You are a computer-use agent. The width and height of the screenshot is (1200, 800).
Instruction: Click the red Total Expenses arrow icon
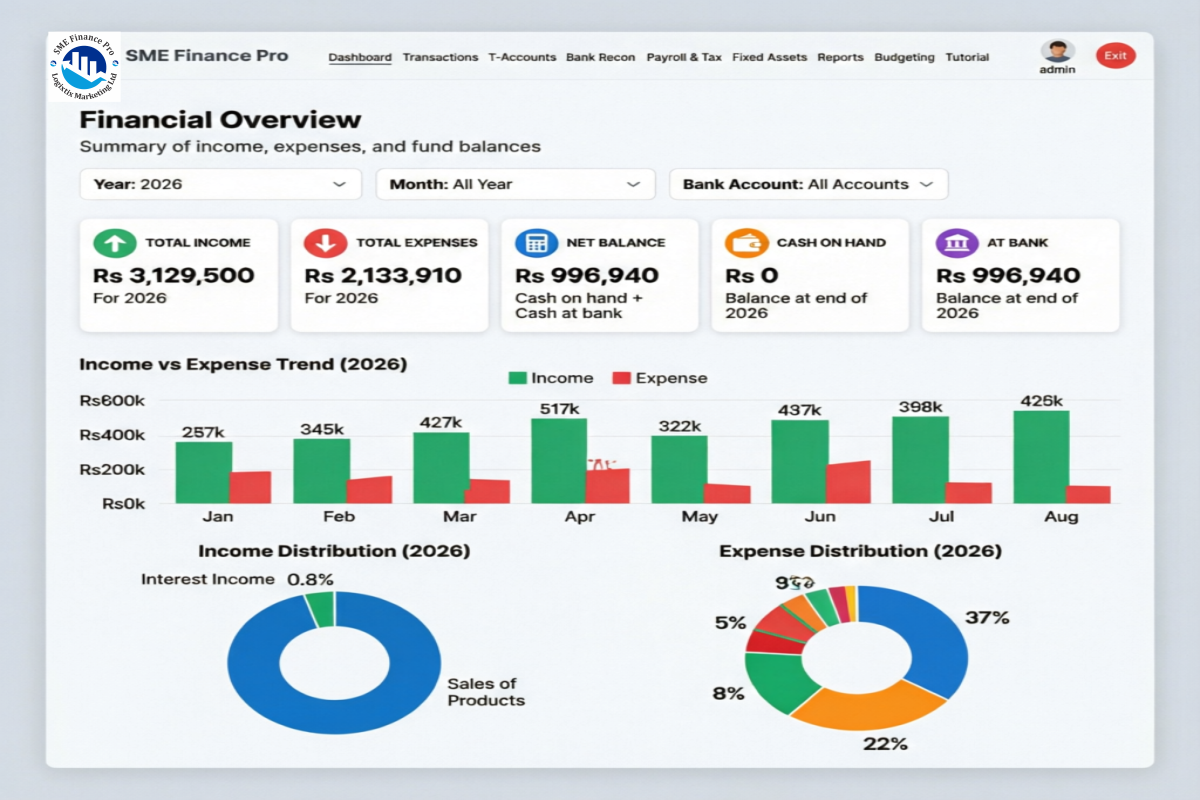[325, 242]
